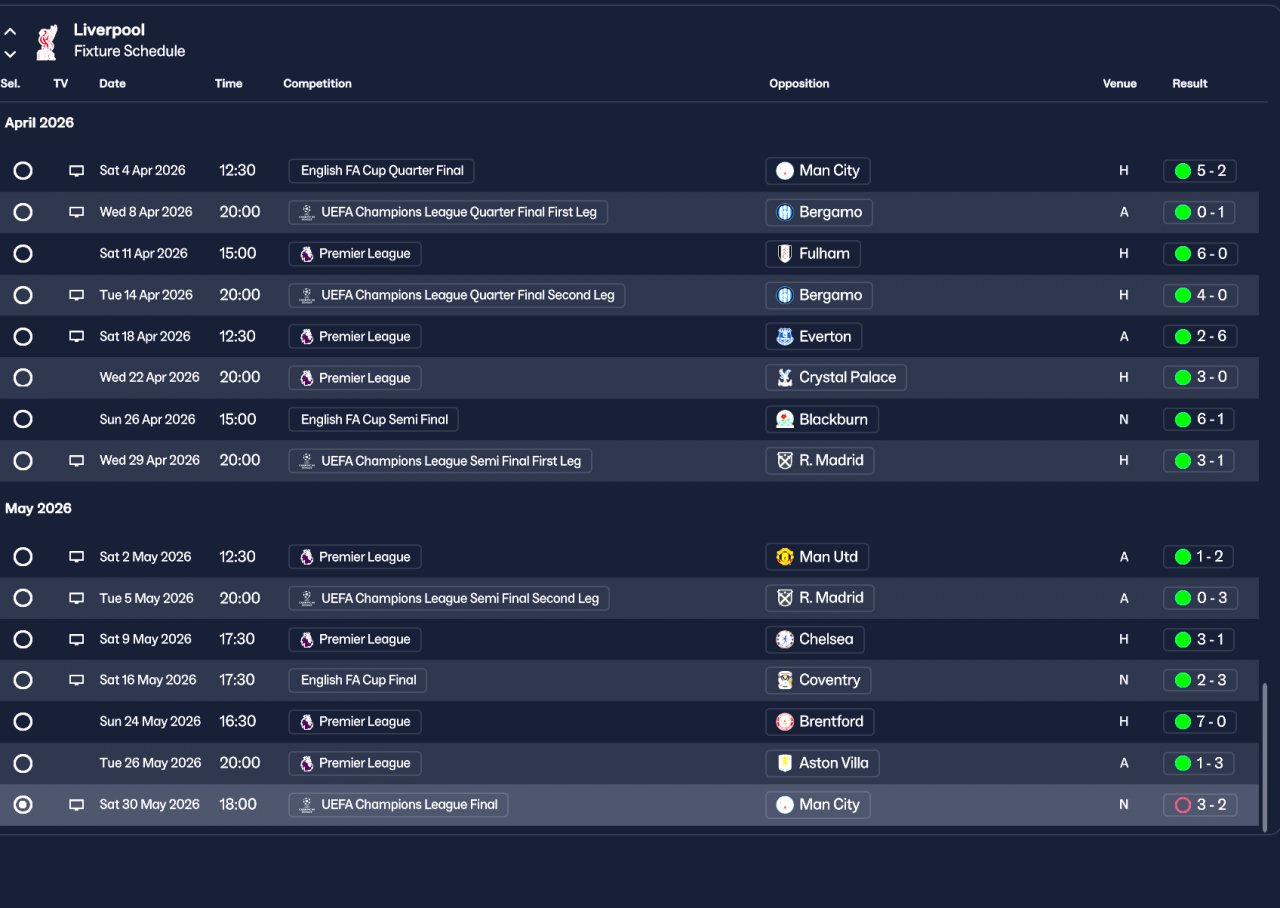The width and height of the screenshot is (1280, 908).
Task: Sort by the Competition column header
Action: click(x=317, y=84)
